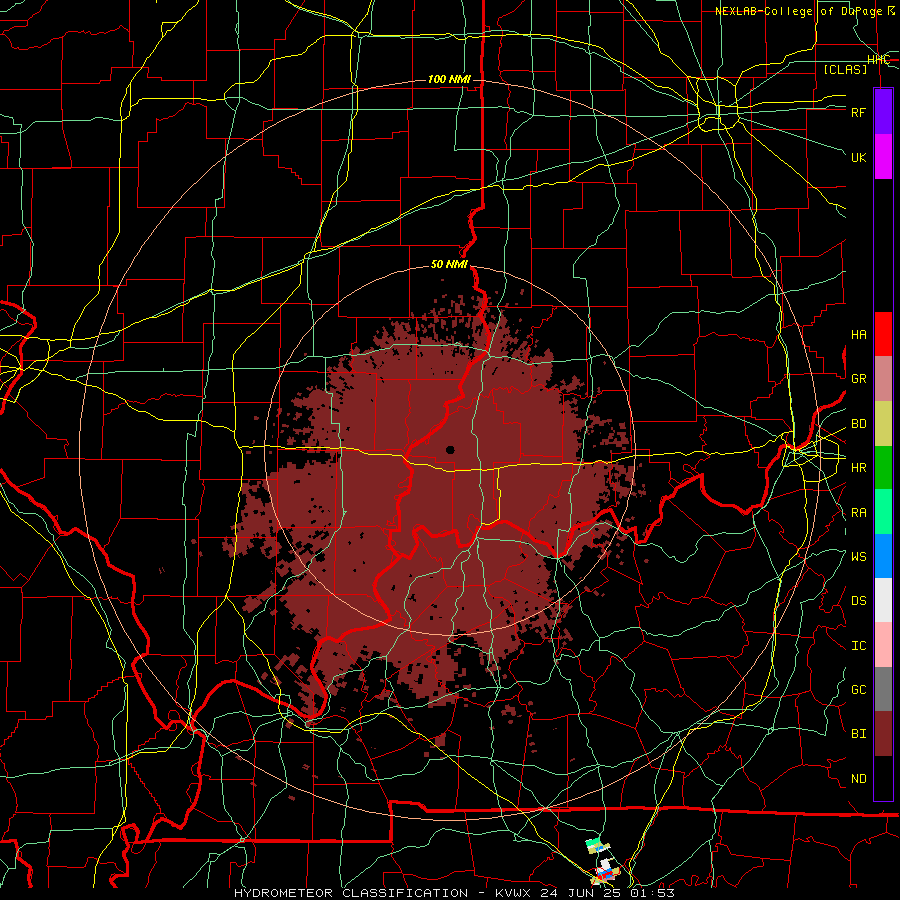Click the 'BI' legend label
The image size is (900, 900).
coord(858,734)
